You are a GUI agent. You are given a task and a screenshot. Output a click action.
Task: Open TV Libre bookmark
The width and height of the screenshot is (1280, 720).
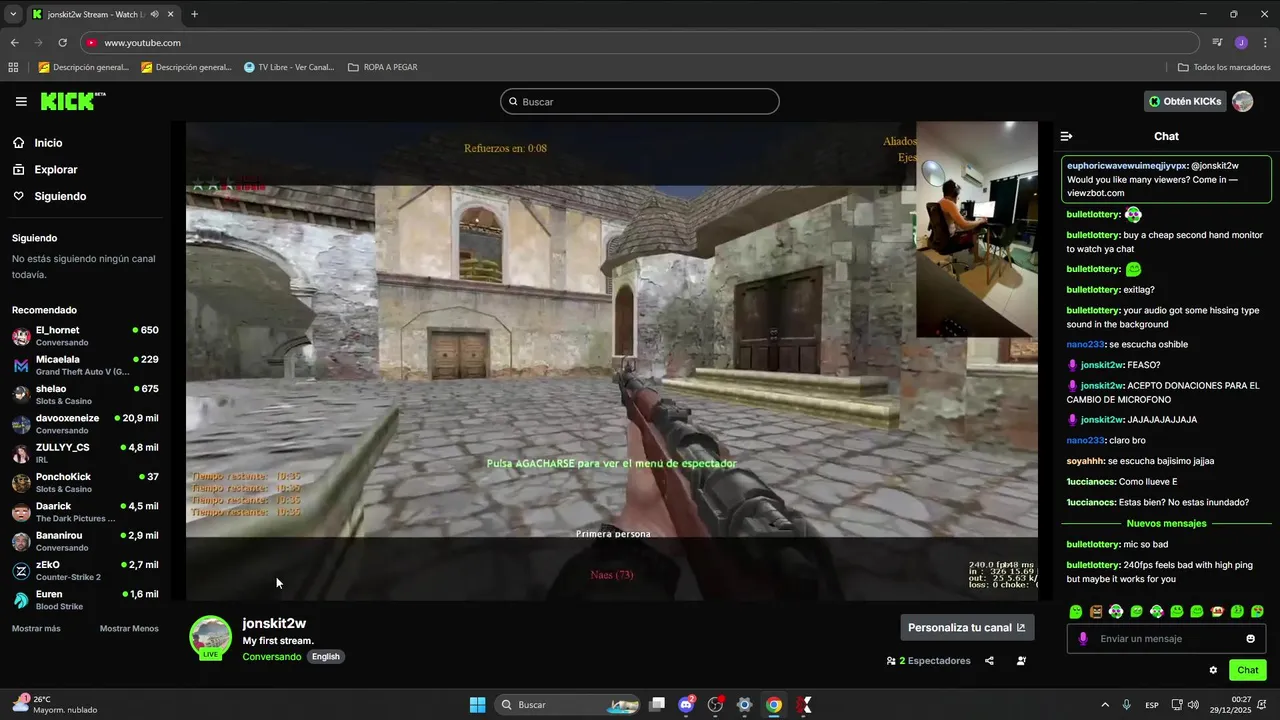289,67
